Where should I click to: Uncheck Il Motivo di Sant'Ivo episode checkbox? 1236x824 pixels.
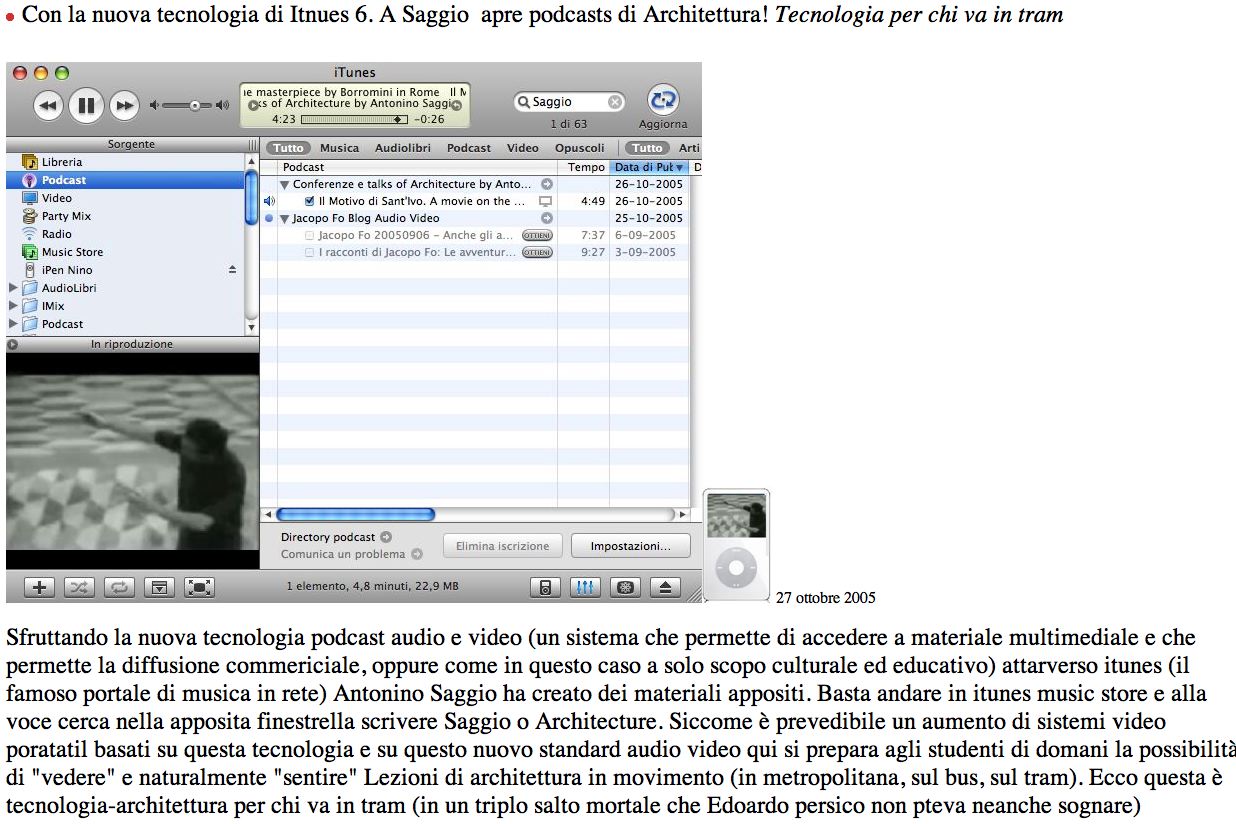309,201
